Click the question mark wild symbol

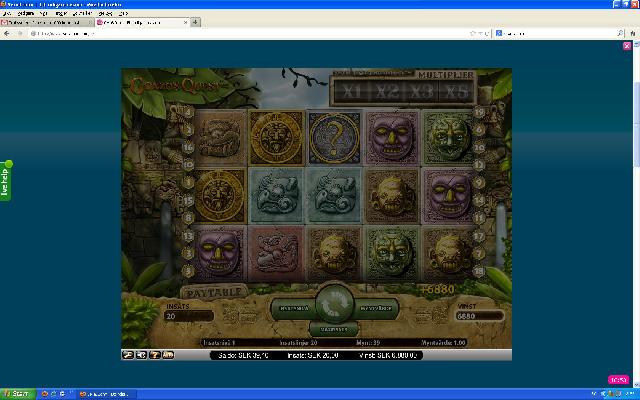coord(334,138)
